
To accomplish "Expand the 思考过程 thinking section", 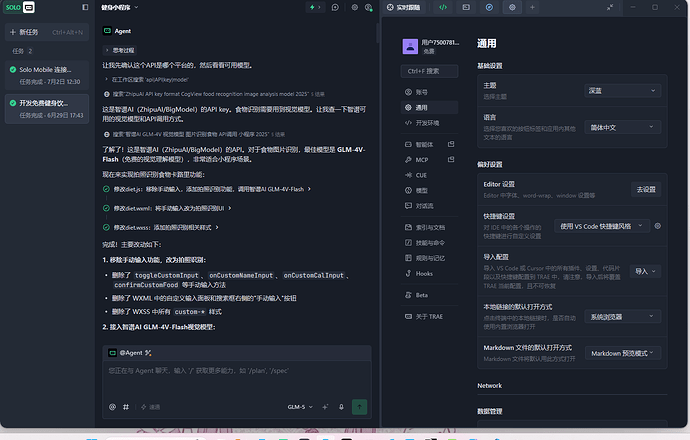I will click(120, 50).
